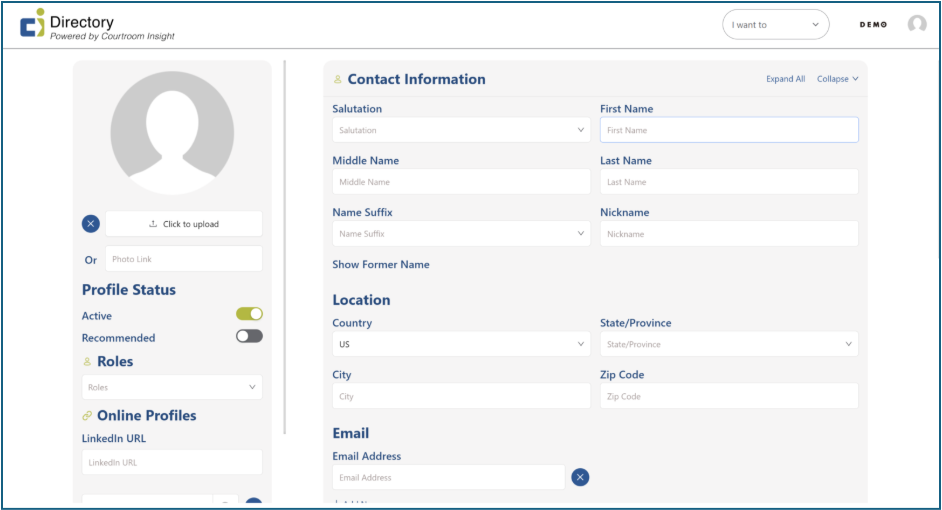The image size is (942, 510).
Task: Open the user avatar account icon
Action: tap(916, 24)
